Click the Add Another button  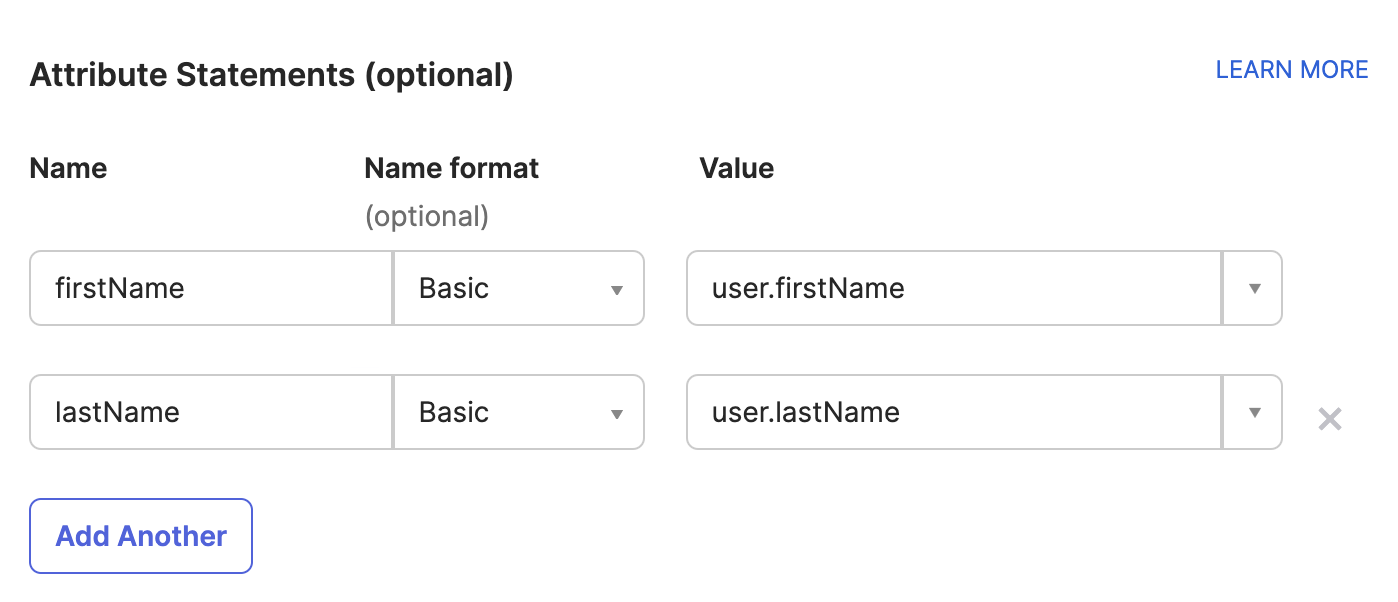pyautogui.click(x=141, y=536)
